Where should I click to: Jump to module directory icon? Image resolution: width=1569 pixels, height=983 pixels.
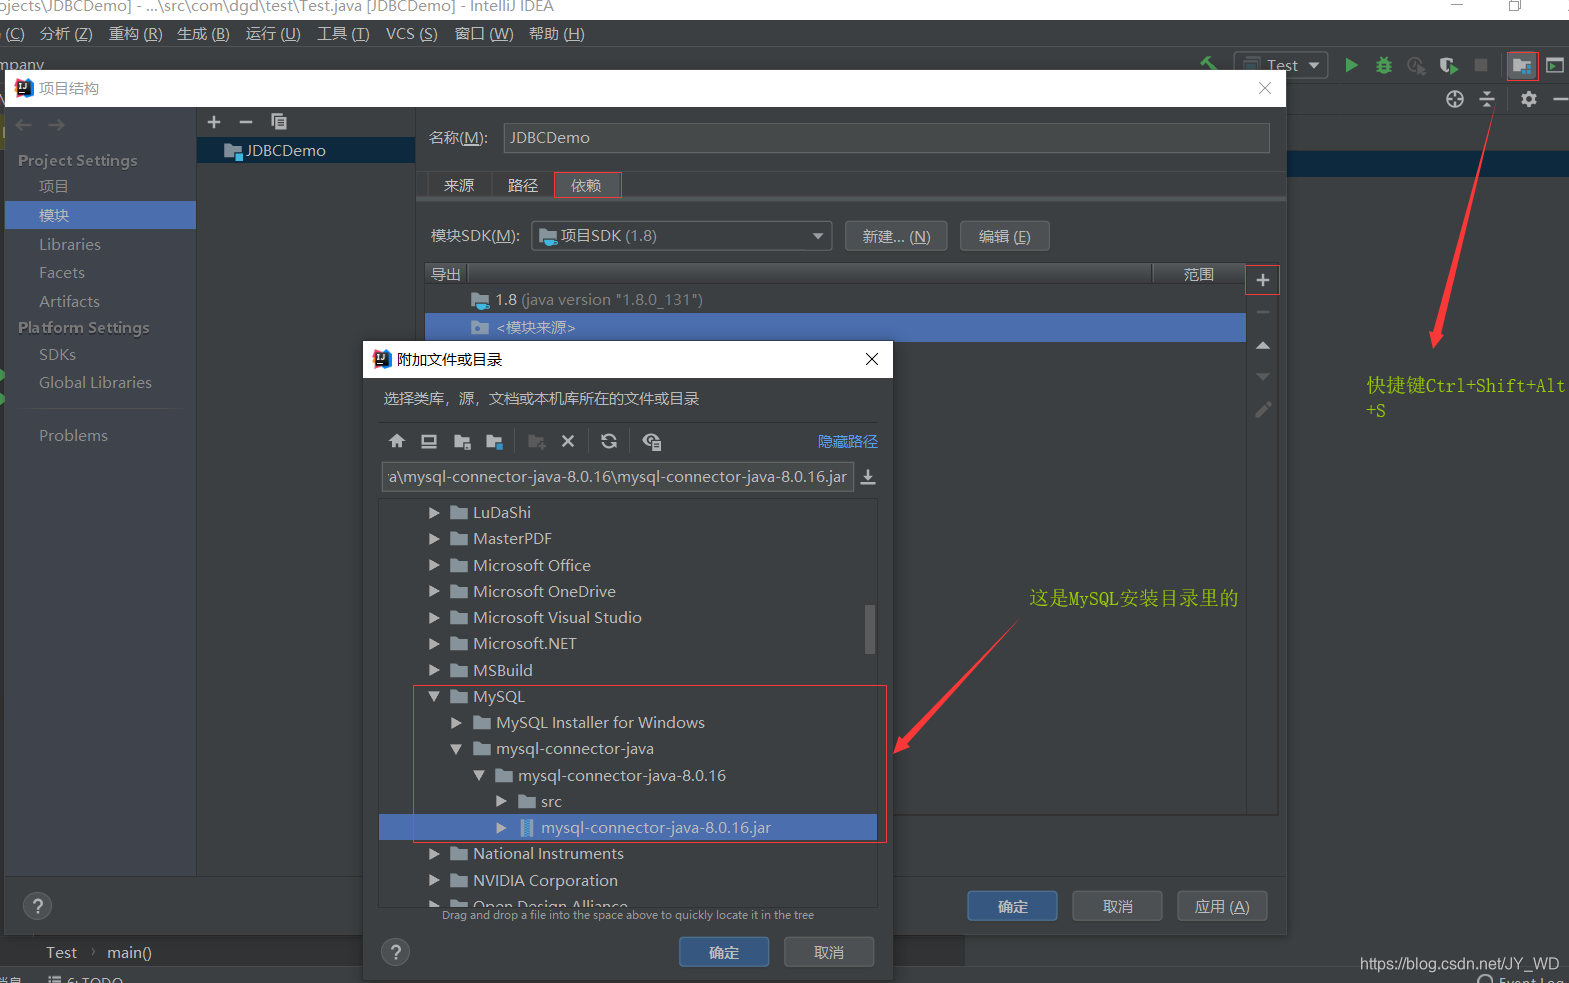point(494,441)
